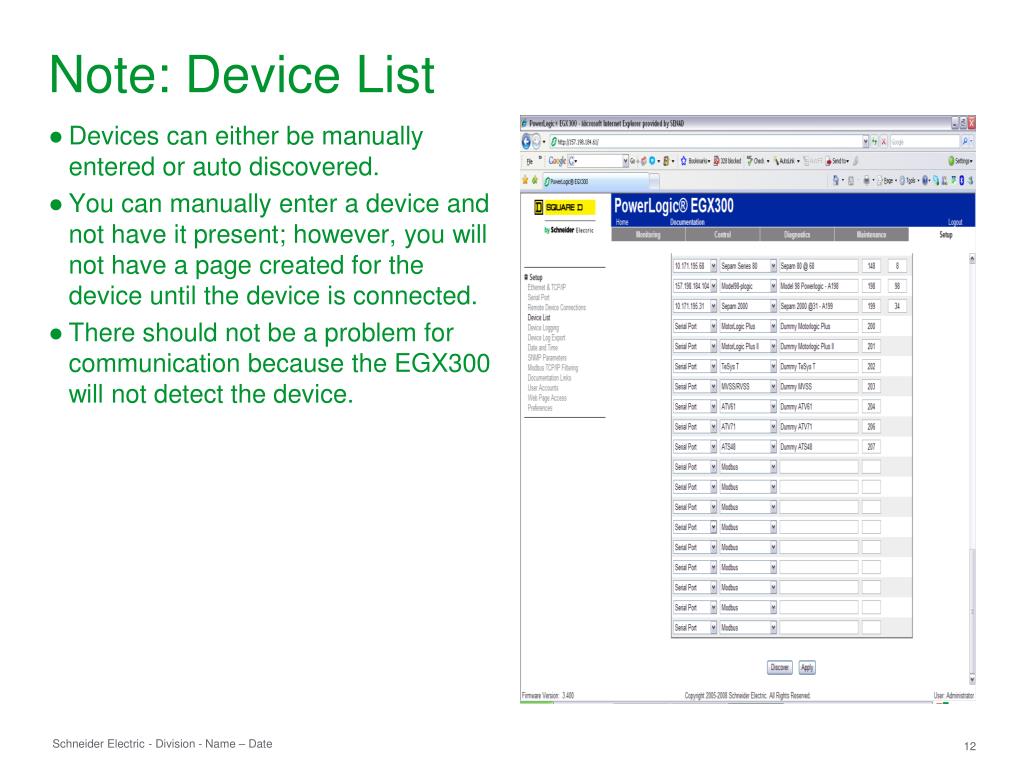Click the browser Home icon in command bar

point(837,180)
